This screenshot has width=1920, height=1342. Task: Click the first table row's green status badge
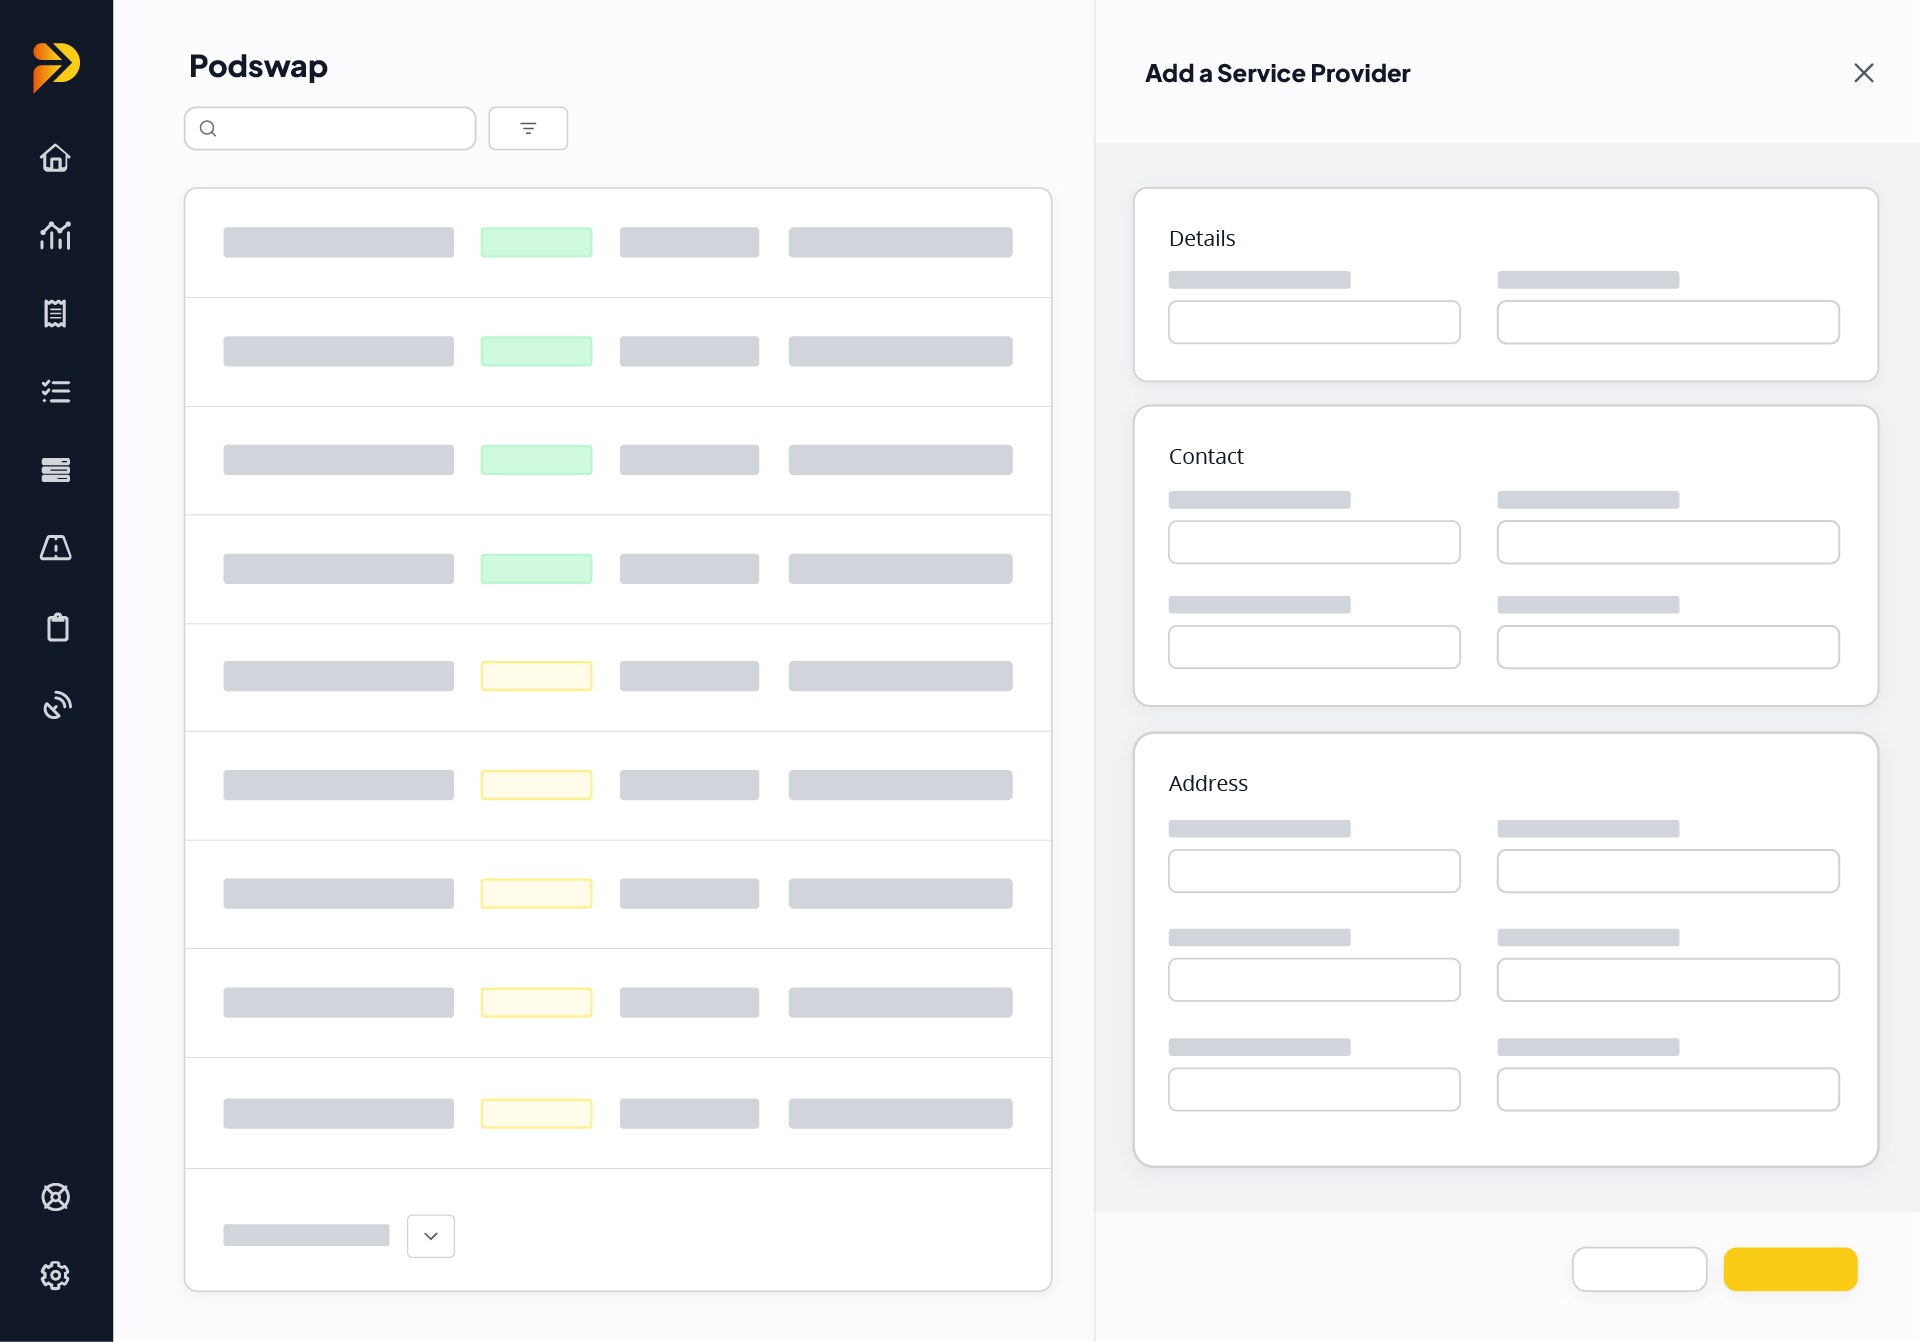tap(536, 242)
